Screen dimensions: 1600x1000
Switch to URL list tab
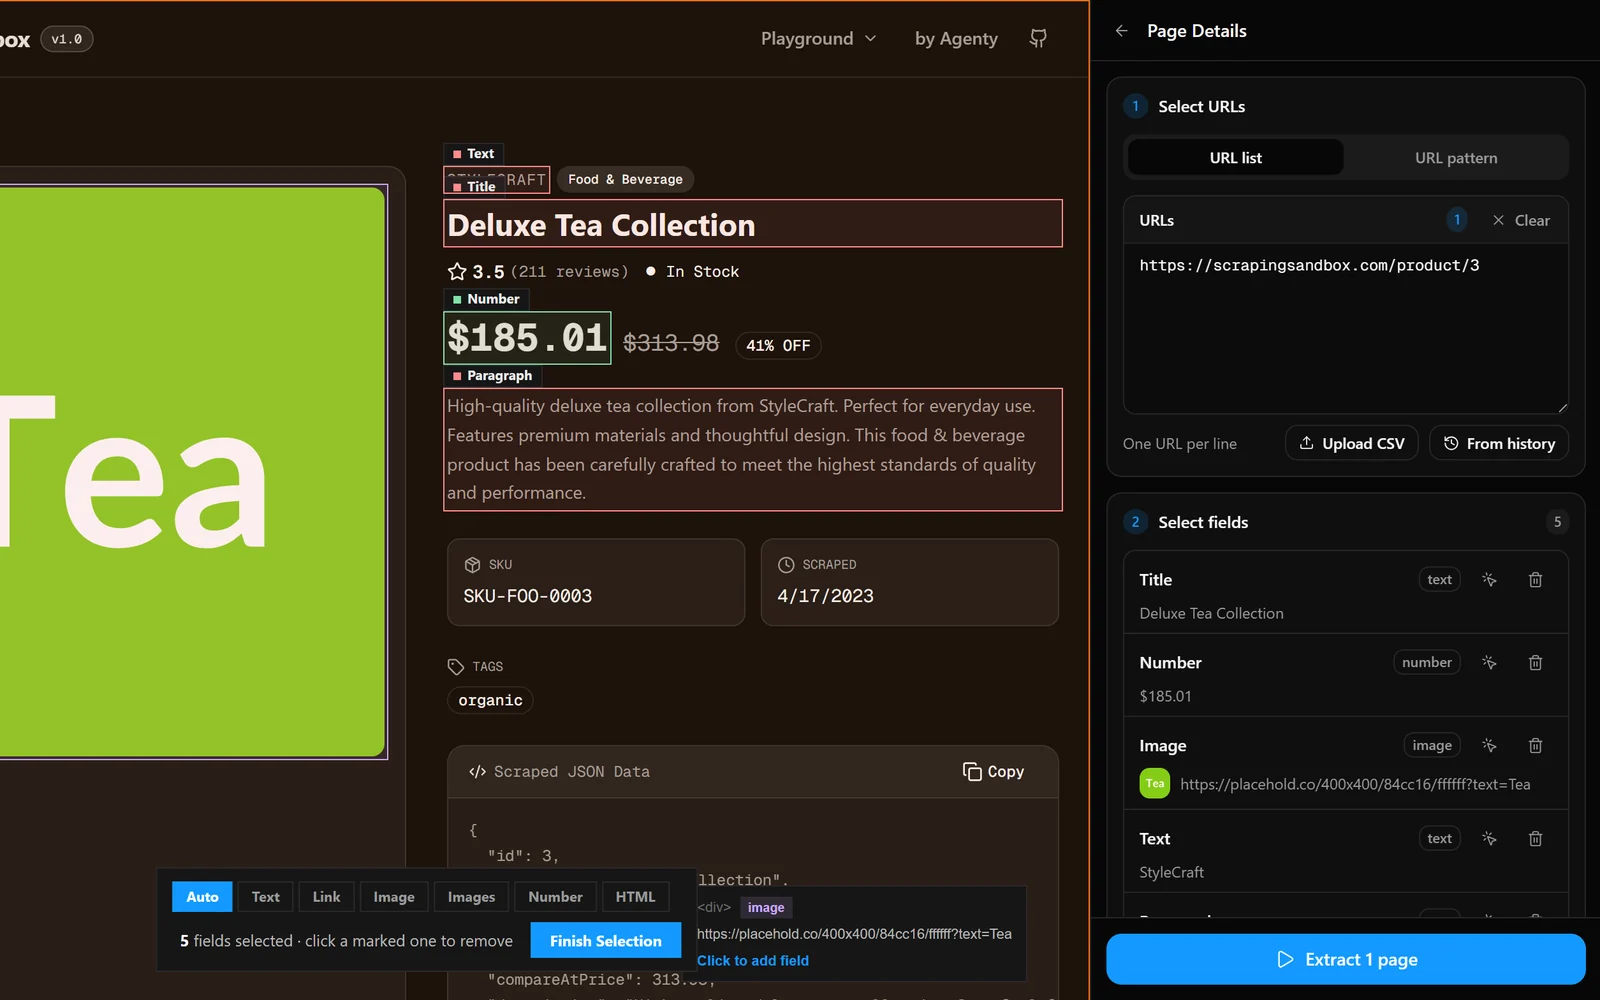1236,158
